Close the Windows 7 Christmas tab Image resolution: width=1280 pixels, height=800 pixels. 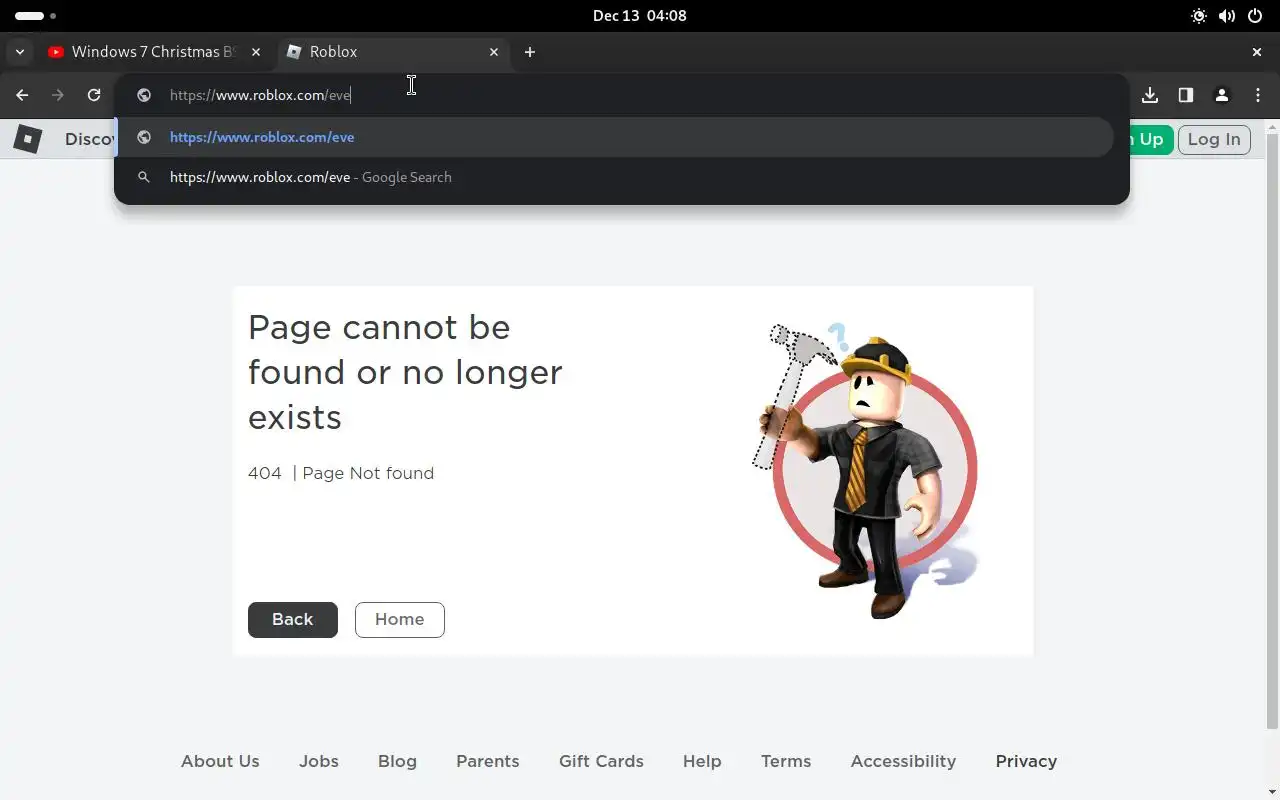[x=256, y=52]
